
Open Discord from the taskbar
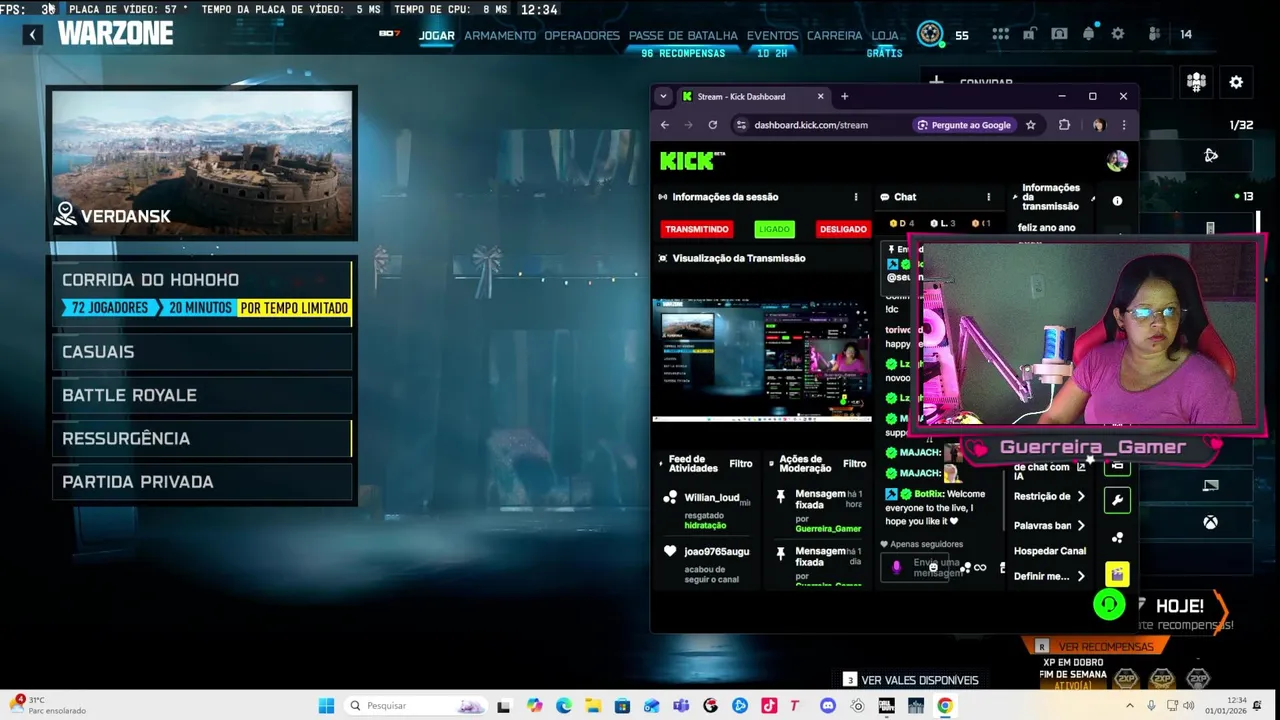[828, 706]
